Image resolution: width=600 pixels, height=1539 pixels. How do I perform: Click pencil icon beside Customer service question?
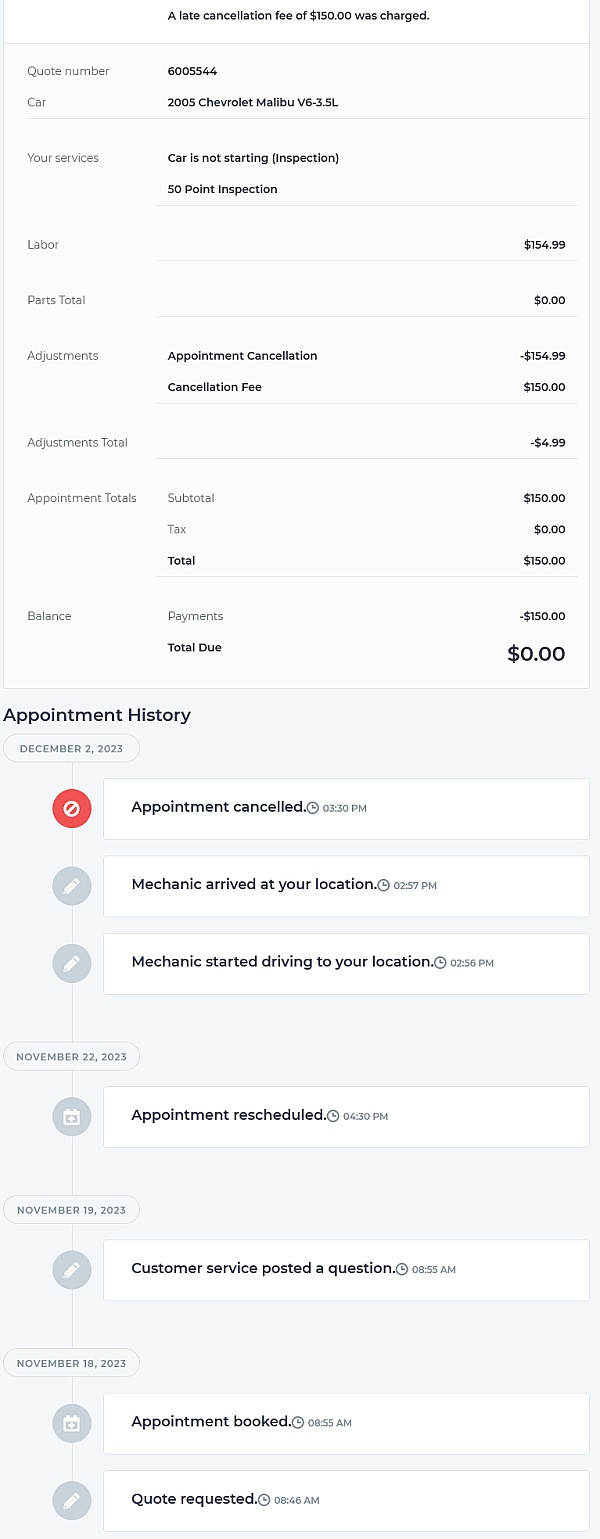[72, 1270]
